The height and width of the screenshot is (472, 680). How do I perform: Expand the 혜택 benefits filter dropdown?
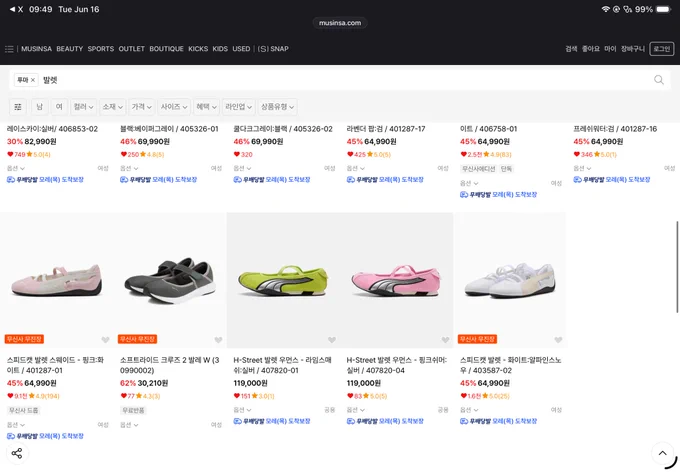(x=206, y=107)
